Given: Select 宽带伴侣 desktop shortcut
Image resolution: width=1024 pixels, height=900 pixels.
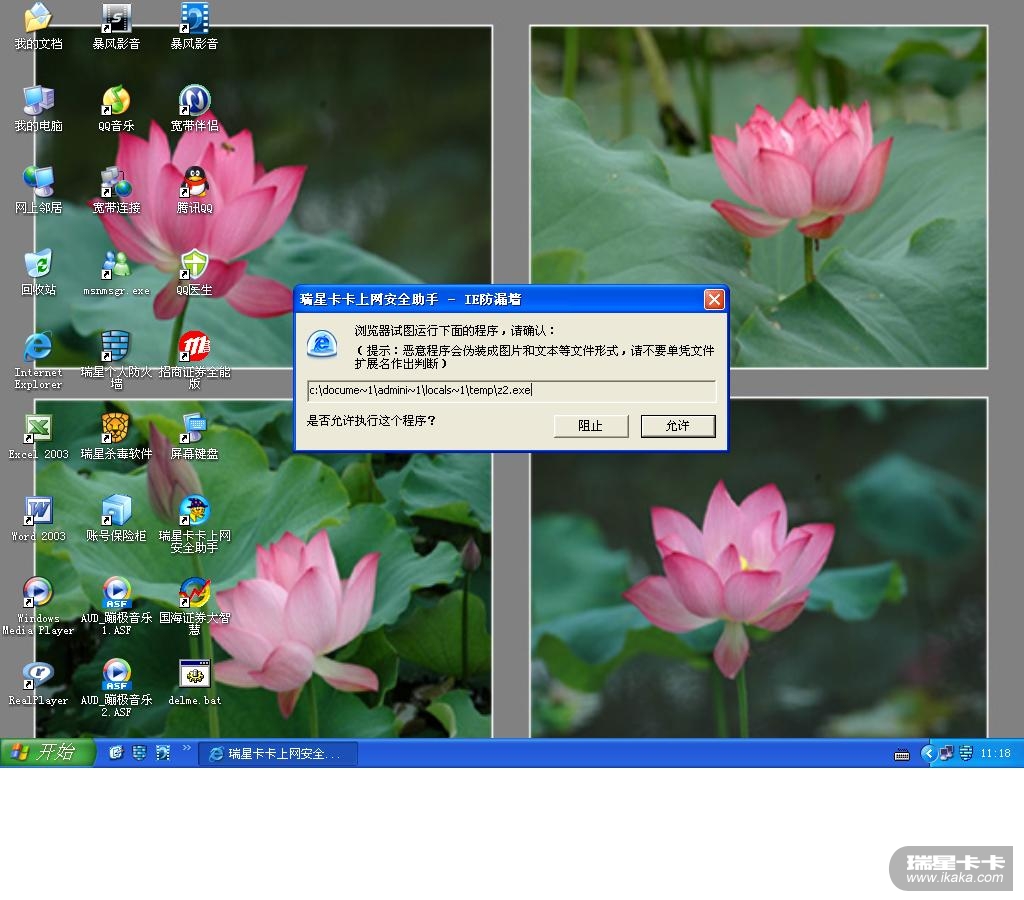Looking at the screenshot, I should click(x=195, y=108).
